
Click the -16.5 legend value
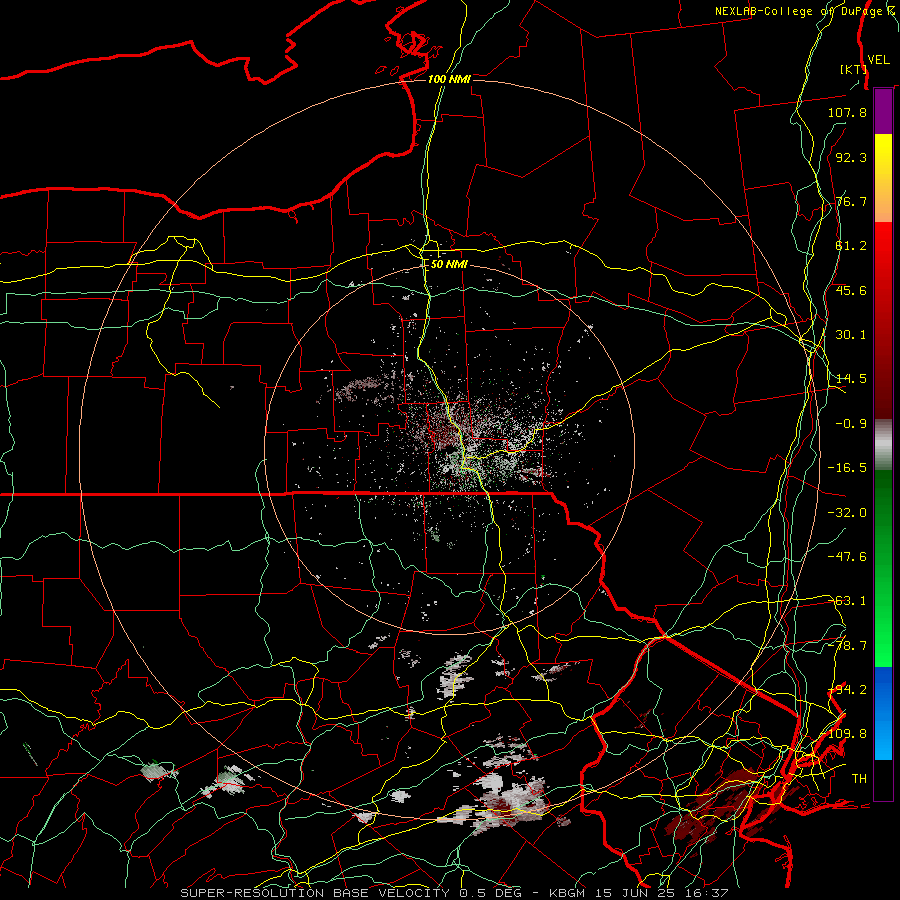(x=847, y=468)
